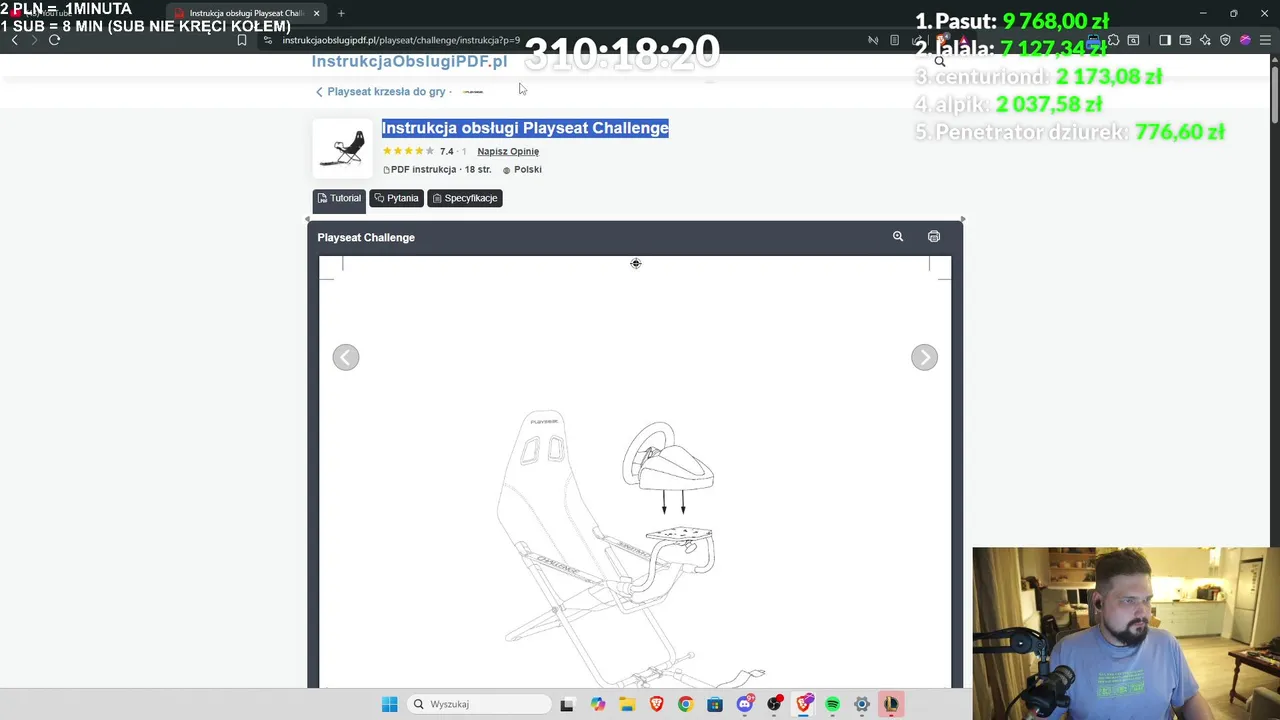Click the browser reload button
This screenshot has width=1280, height=720.
[54, 40]
